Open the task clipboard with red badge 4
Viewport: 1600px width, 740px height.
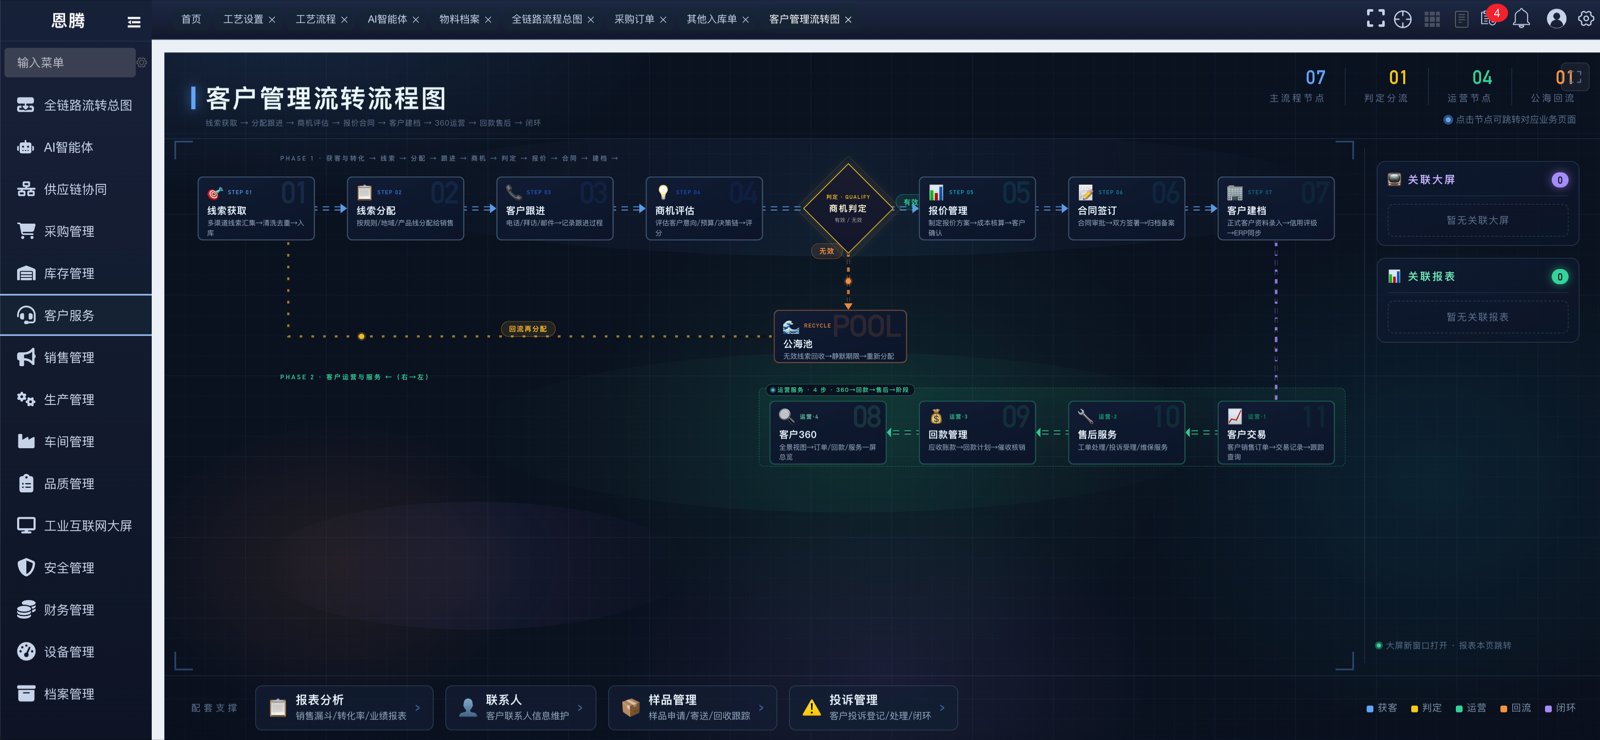pyautogui.click(x=1490, y=18)
